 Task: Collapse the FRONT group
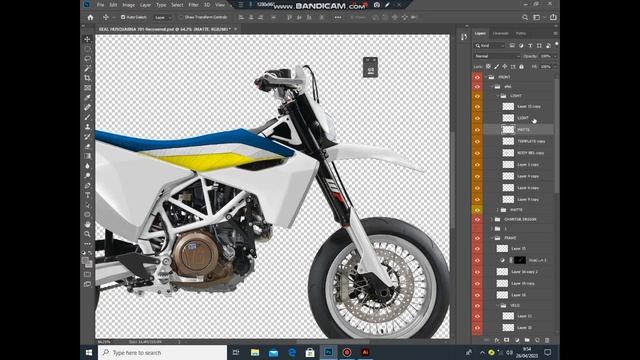pyautogui.click(x=486, y=77)
